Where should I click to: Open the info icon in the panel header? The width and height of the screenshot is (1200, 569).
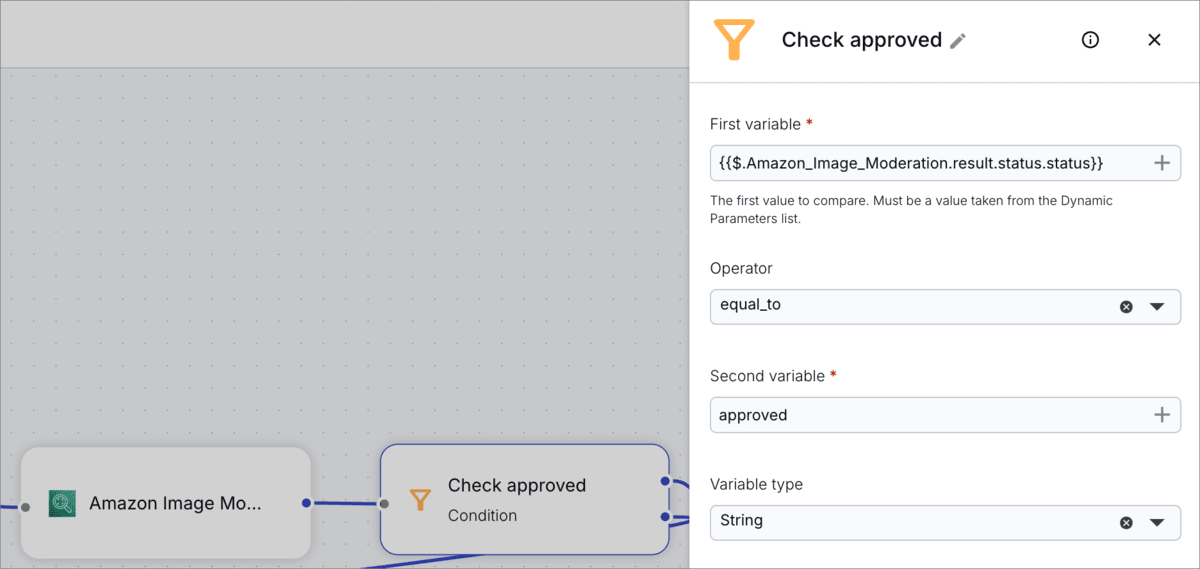point(1091,40)
